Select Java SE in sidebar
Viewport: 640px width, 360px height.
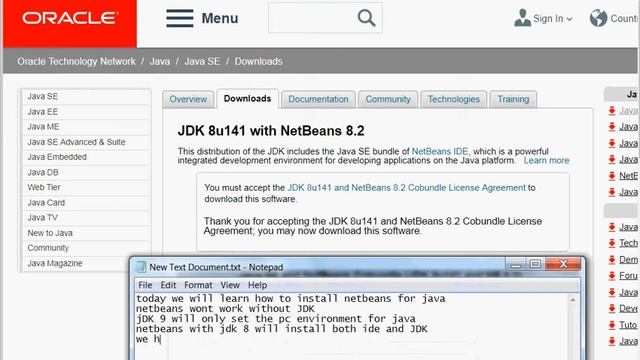86,96
